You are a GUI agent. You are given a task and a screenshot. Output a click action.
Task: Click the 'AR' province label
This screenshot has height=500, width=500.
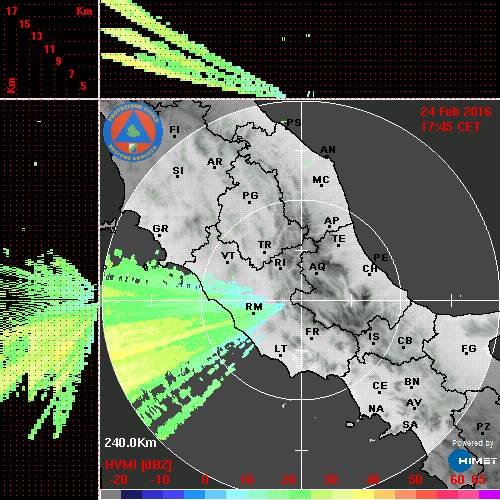click(x=215, y=162)
